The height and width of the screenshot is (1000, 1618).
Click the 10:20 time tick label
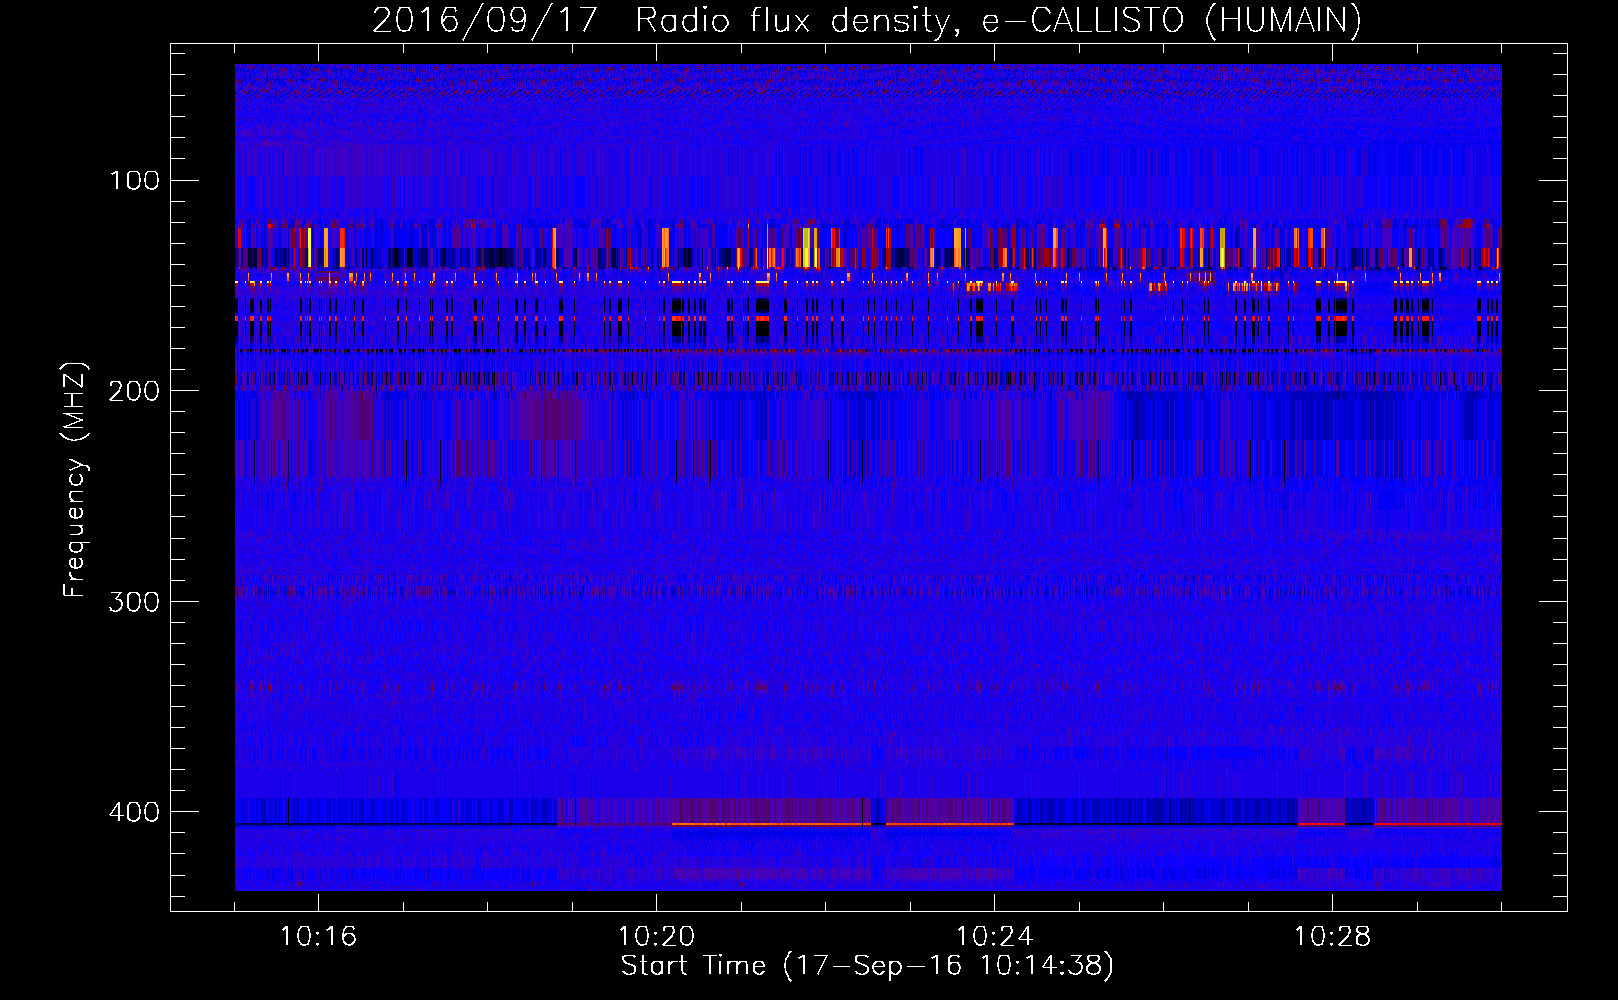click(x=656, y=937)
